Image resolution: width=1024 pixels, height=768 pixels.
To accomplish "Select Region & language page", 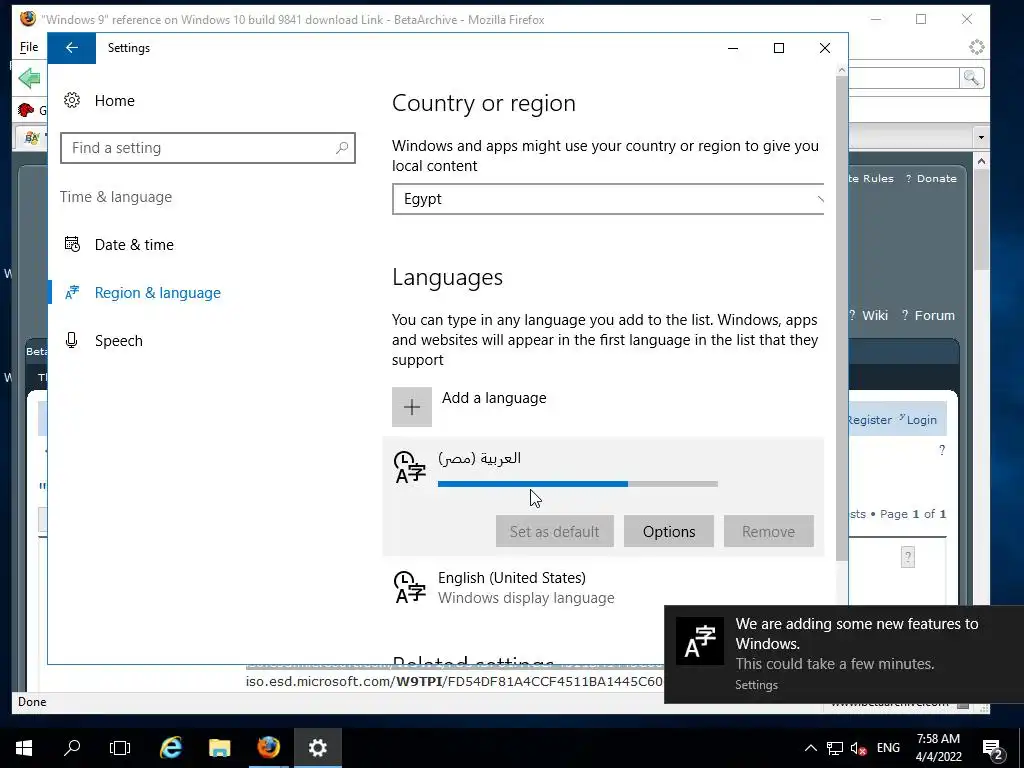I will [x=157, y=293].
